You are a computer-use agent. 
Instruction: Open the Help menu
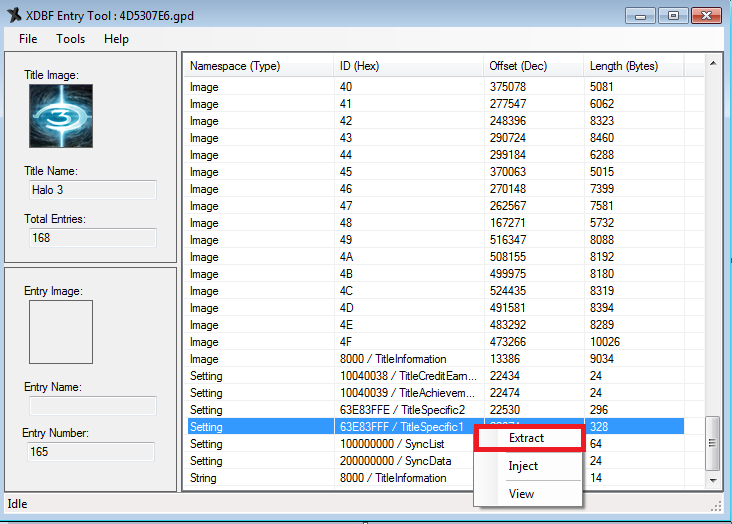116,39
